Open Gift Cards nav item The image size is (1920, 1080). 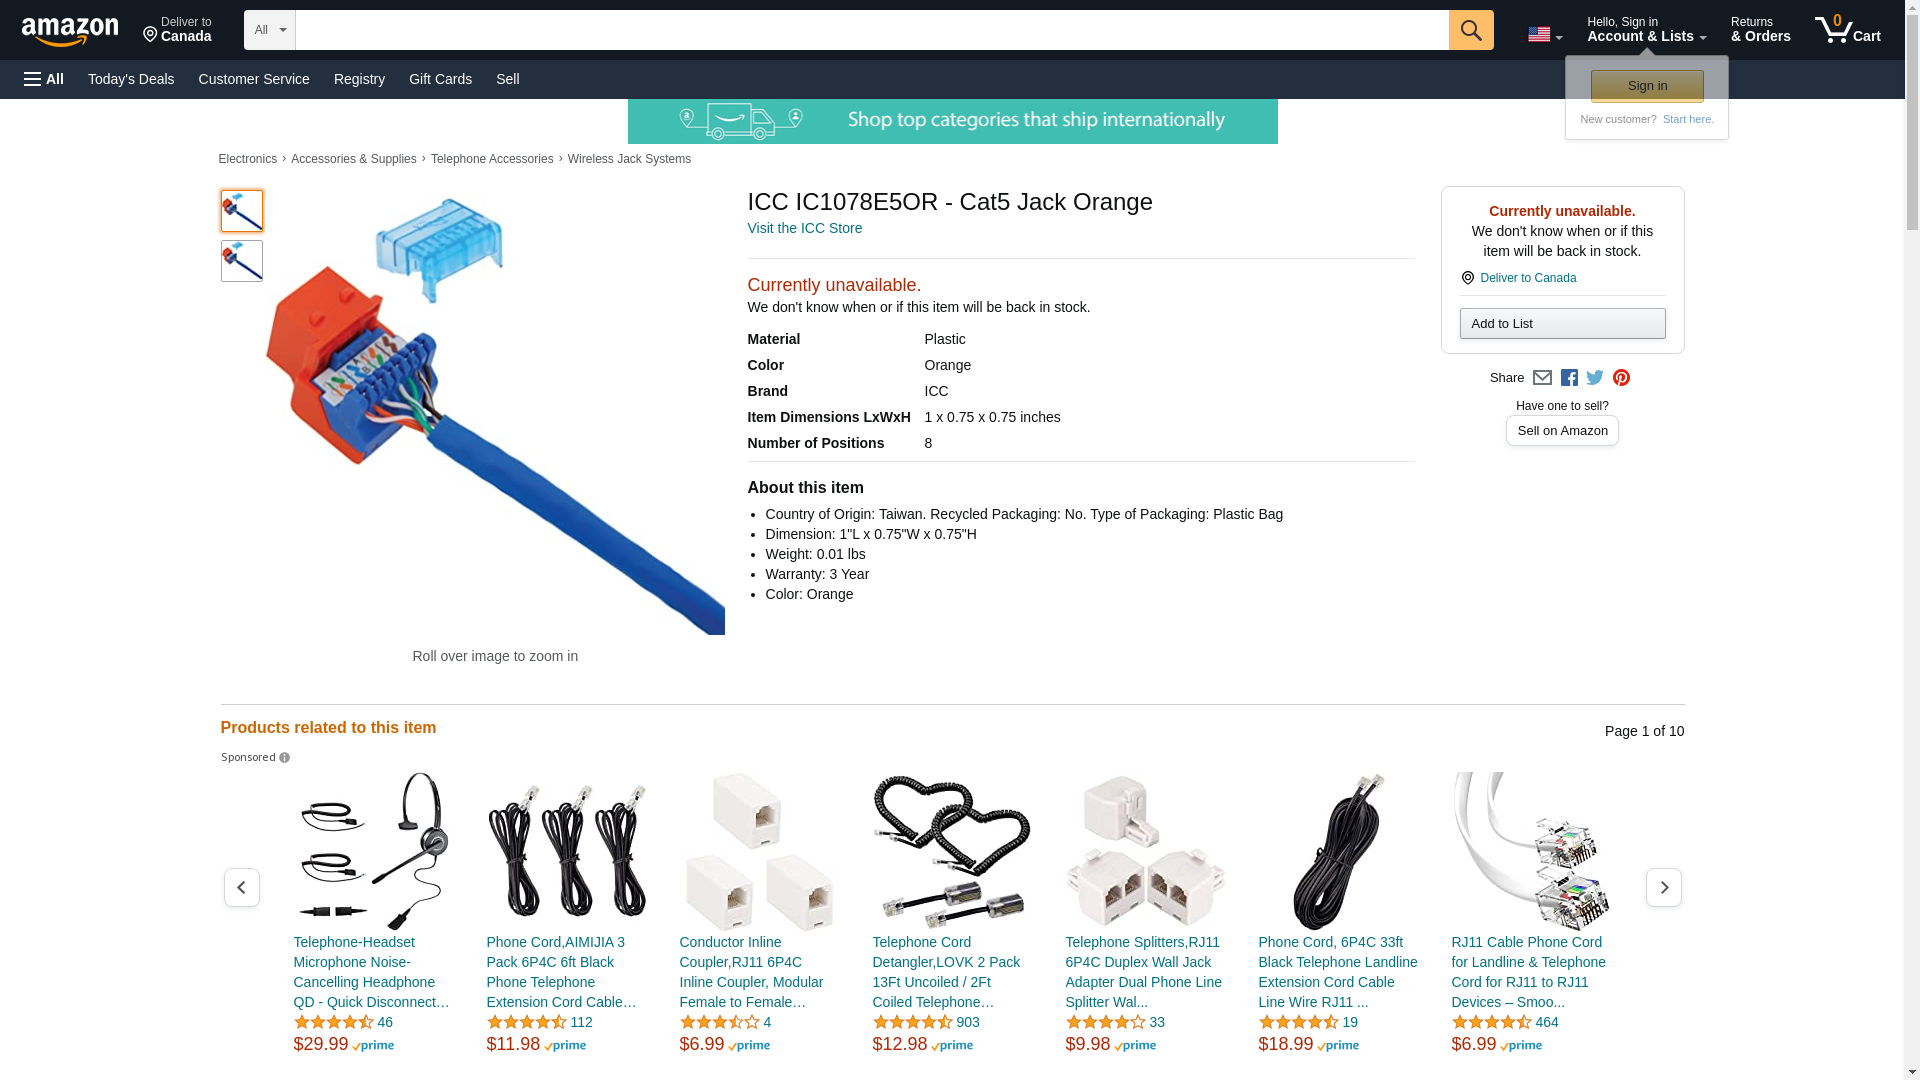coord(440,79)
